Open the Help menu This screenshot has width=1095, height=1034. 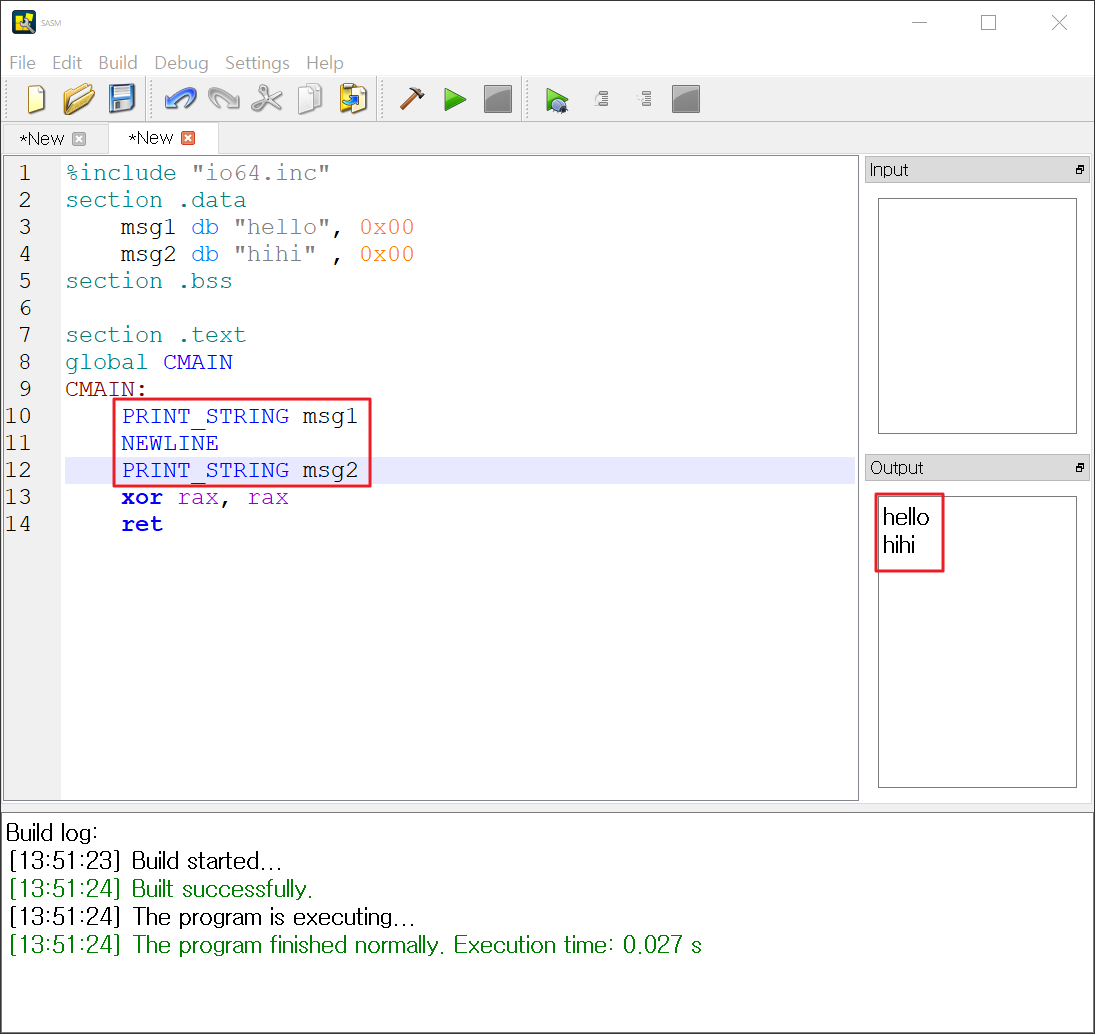click(x=325, y=63)
